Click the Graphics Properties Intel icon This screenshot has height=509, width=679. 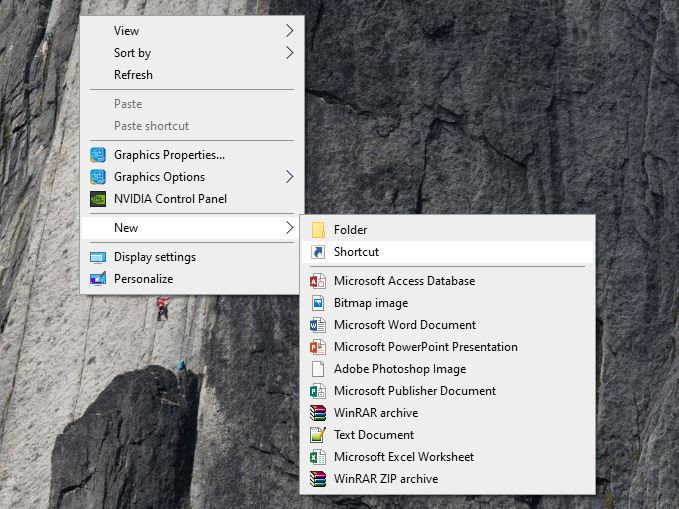[98, 155]
